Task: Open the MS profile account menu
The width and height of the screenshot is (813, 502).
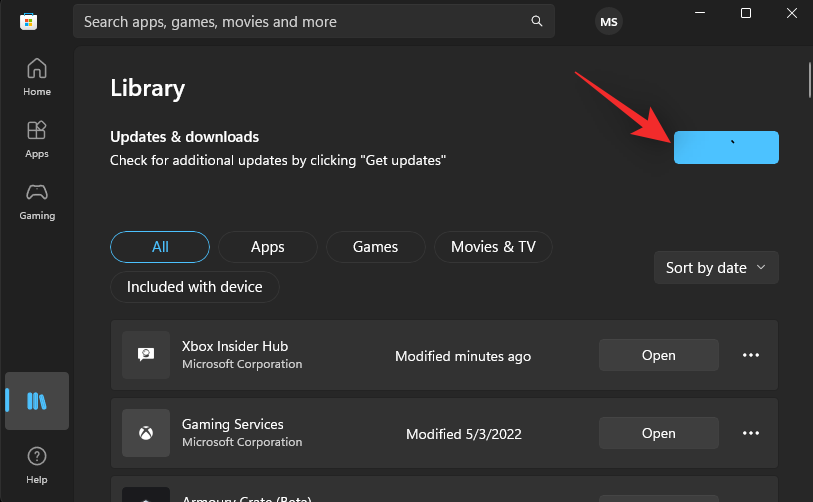Action: [x=608, y=21]
